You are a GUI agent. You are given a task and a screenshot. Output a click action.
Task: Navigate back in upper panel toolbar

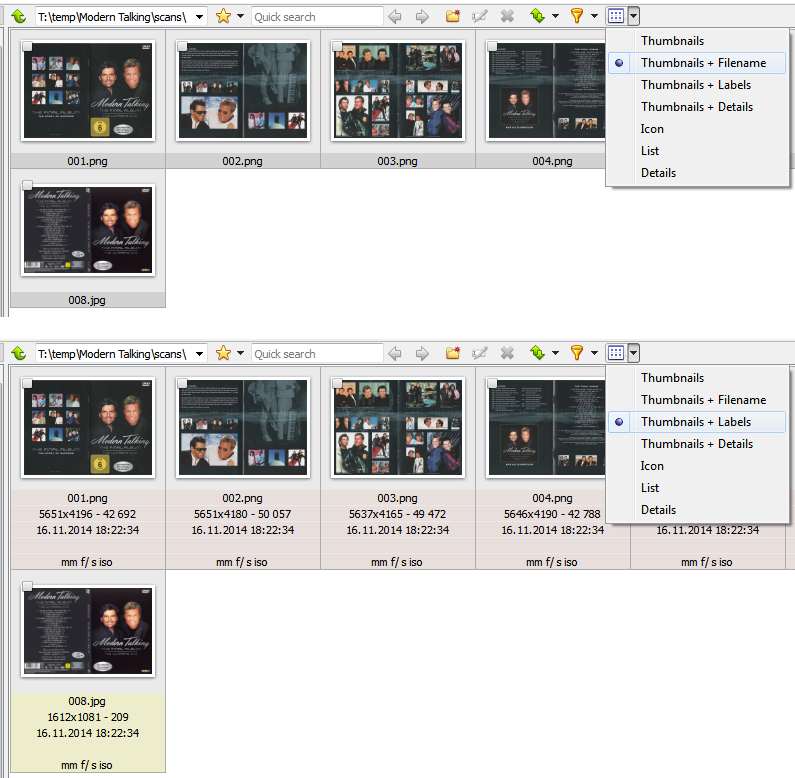pos(394,17)
